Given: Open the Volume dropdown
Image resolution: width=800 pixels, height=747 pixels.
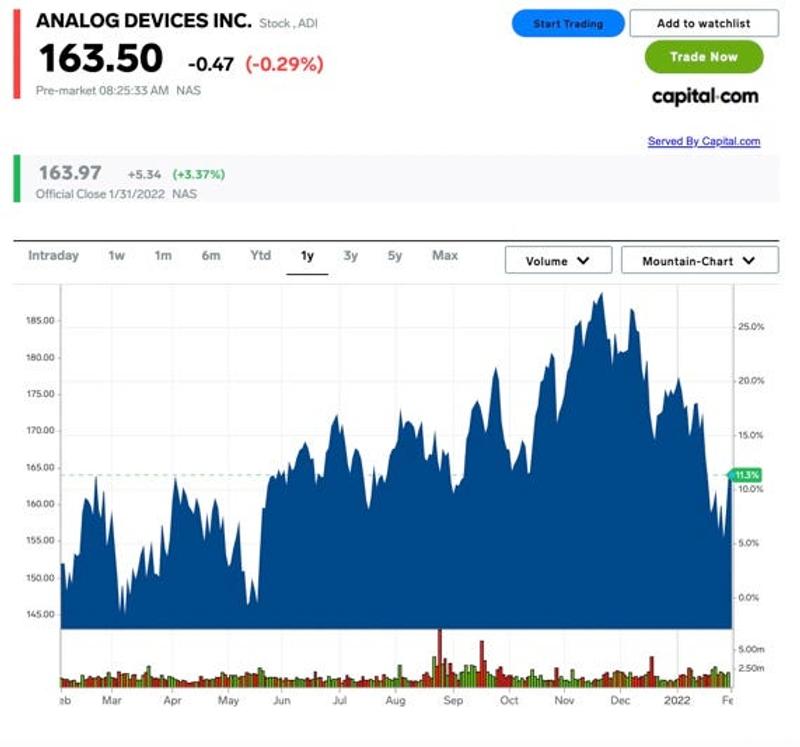Looking at the screenshot, I should coord(558,261).
